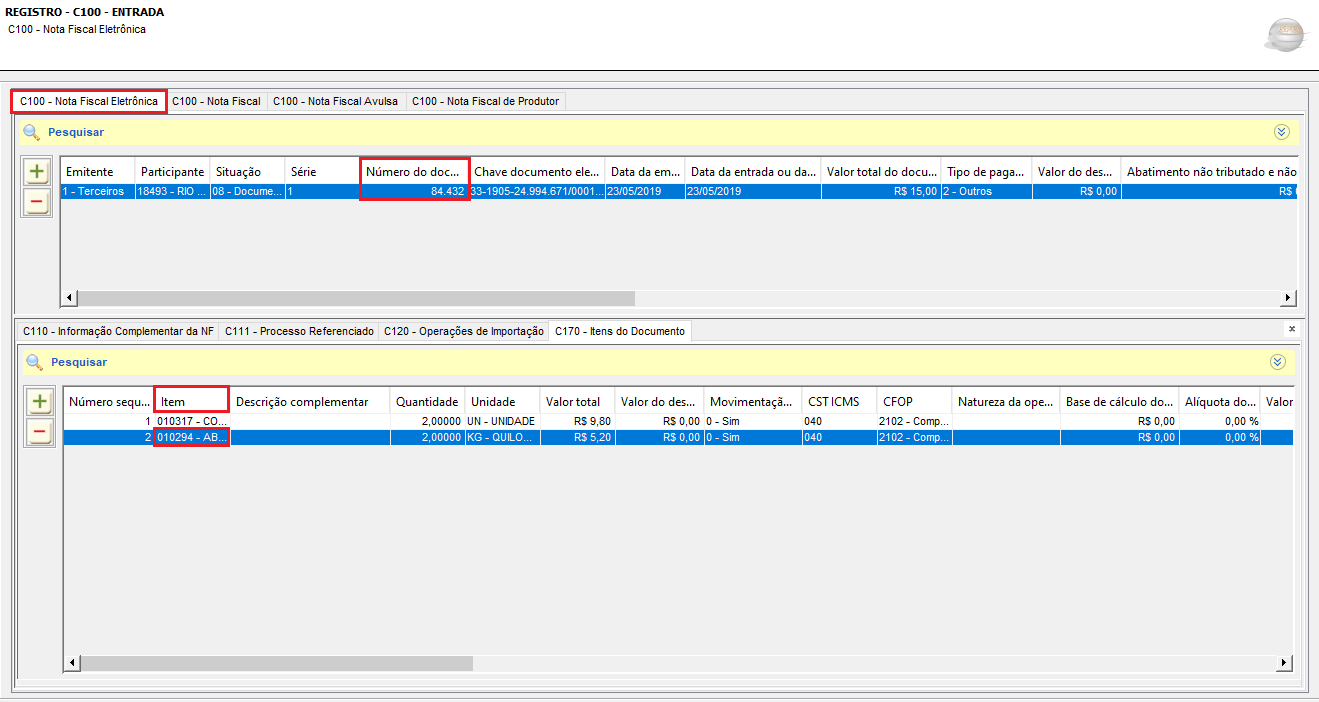The width and height of the screenshot is (1319, 702).
Task: Click the upper grid horizontal scrollbar thumb
Action: [x=356, y=298]
